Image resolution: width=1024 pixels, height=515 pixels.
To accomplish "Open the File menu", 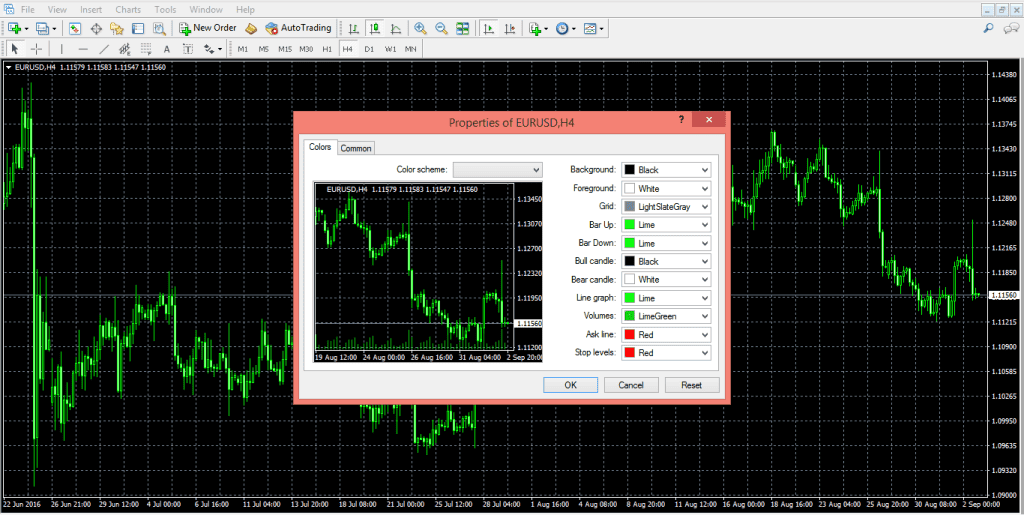I will tap(28, 10).
